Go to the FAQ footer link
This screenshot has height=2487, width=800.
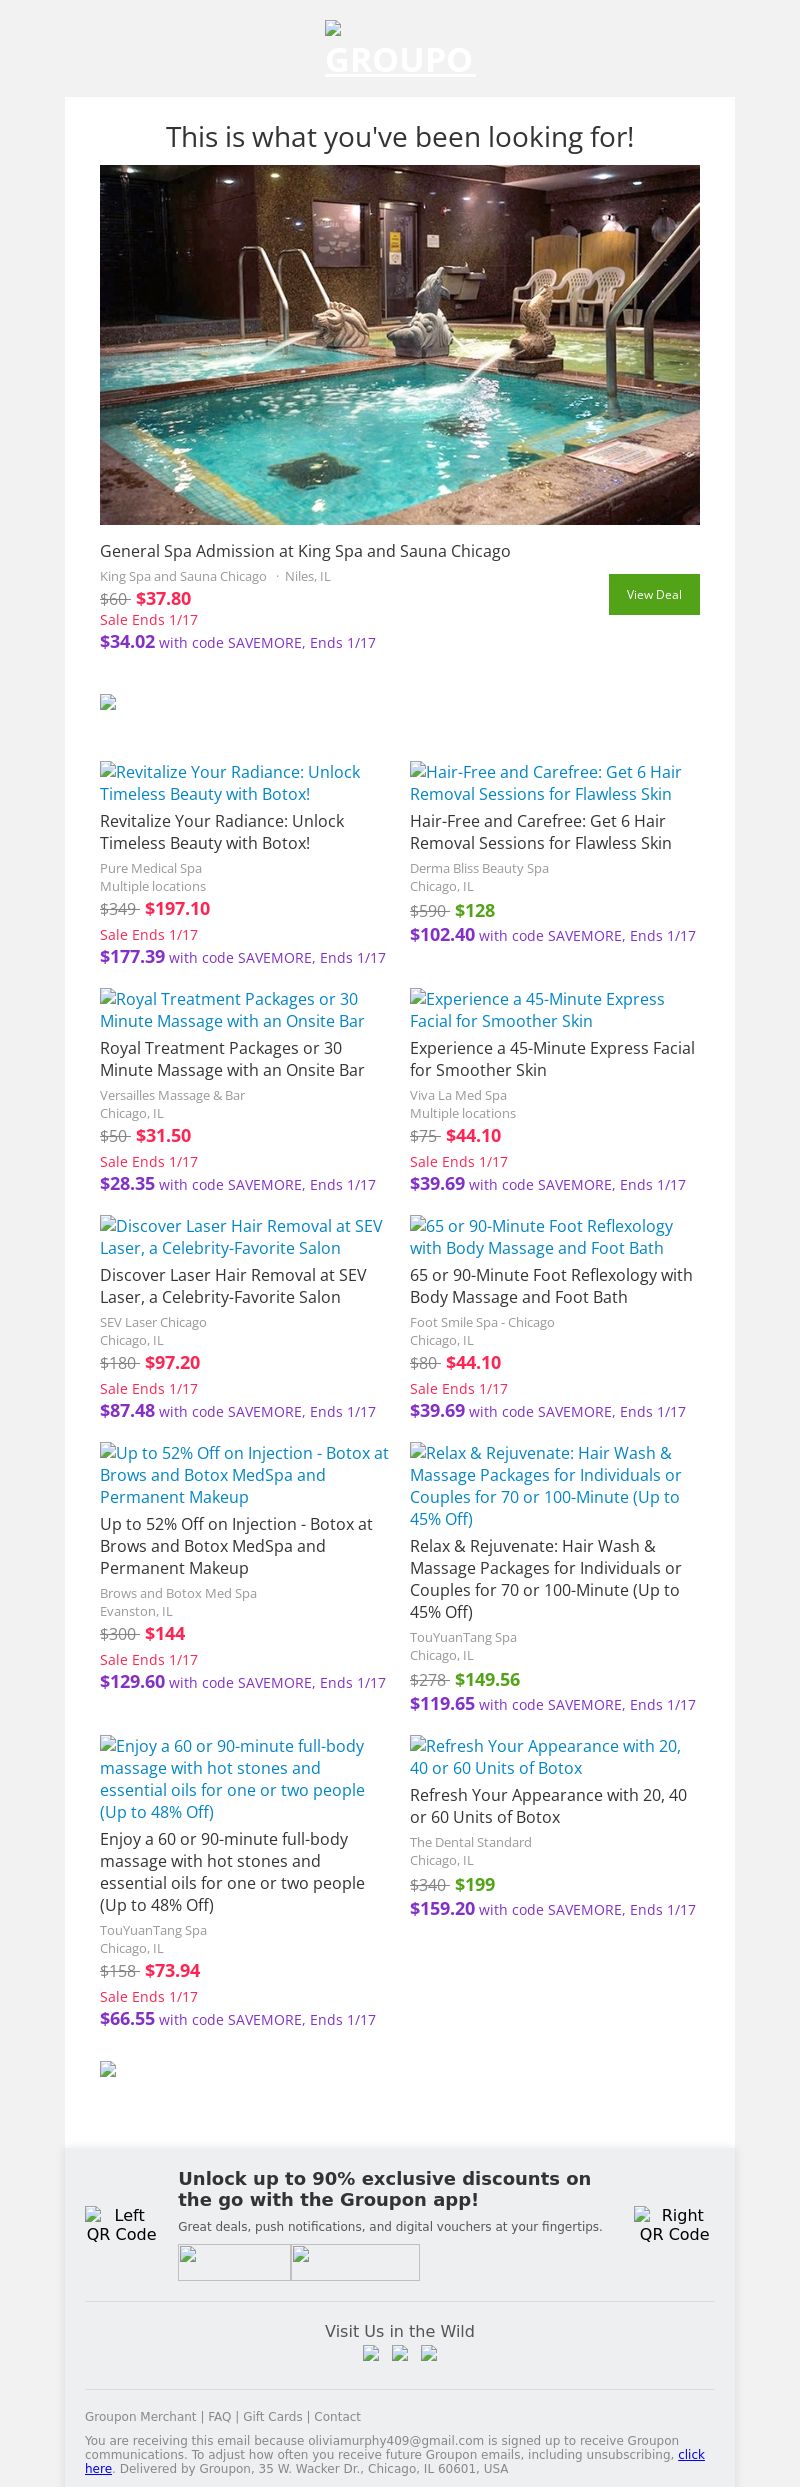pyautogui.click(x=219, y=2416)
